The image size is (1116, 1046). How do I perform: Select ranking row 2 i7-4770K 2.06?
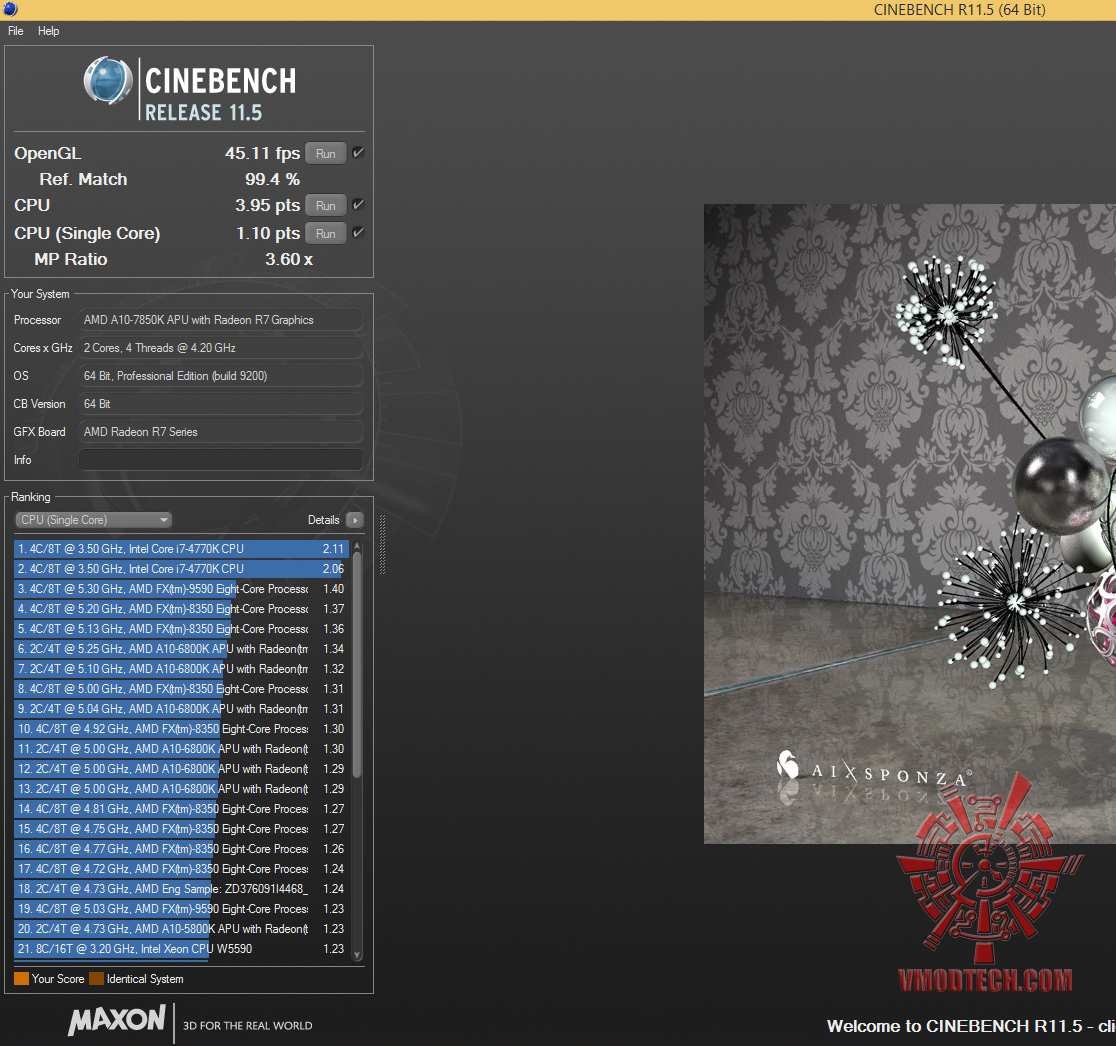[181, 569]
